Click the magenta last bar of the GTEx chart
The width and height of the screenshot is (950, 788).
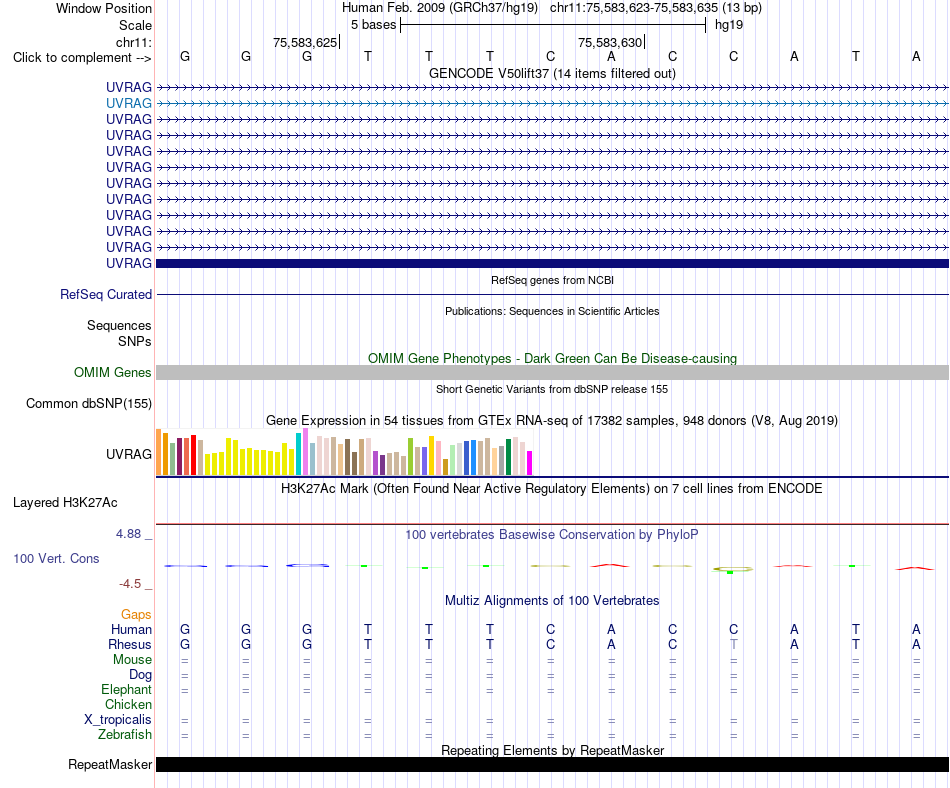(x=530, y=463)
